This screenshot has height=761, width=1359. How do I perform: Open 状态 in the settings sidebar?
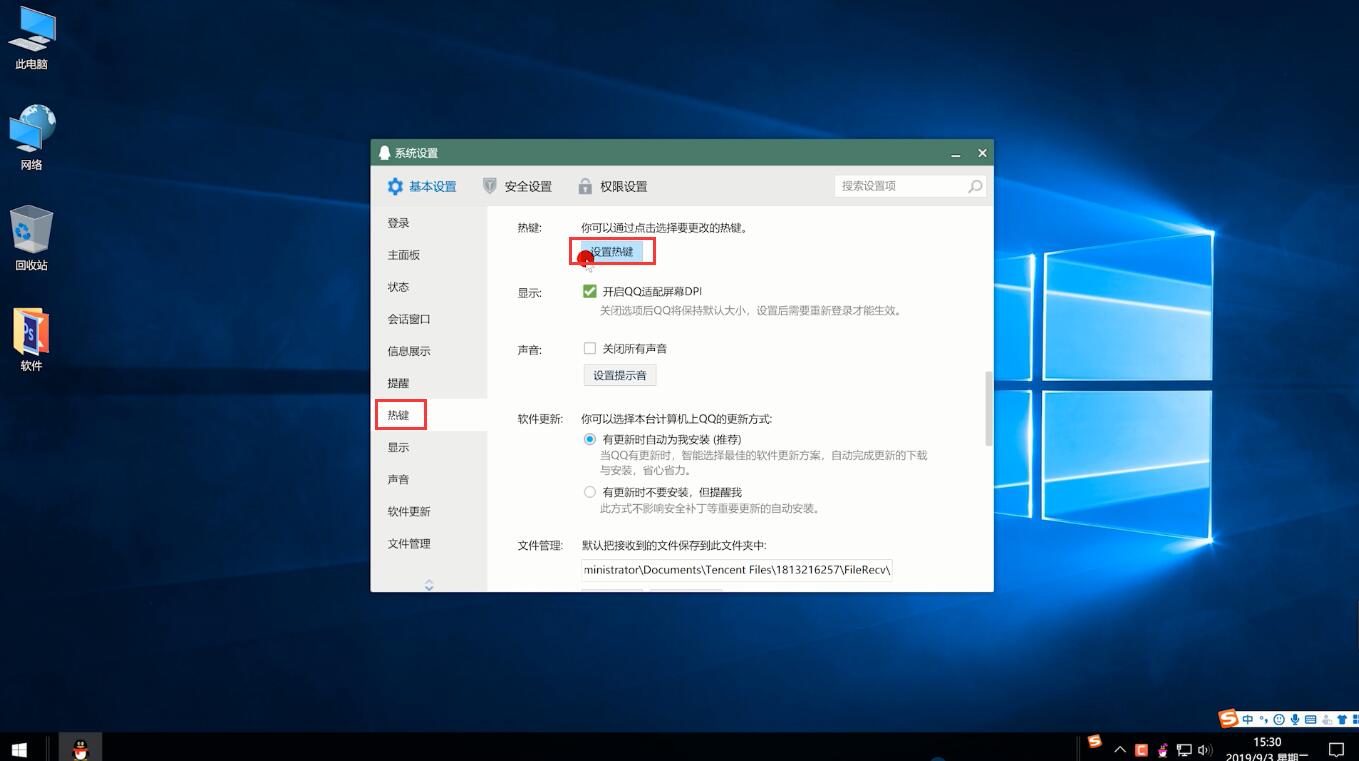429,287
